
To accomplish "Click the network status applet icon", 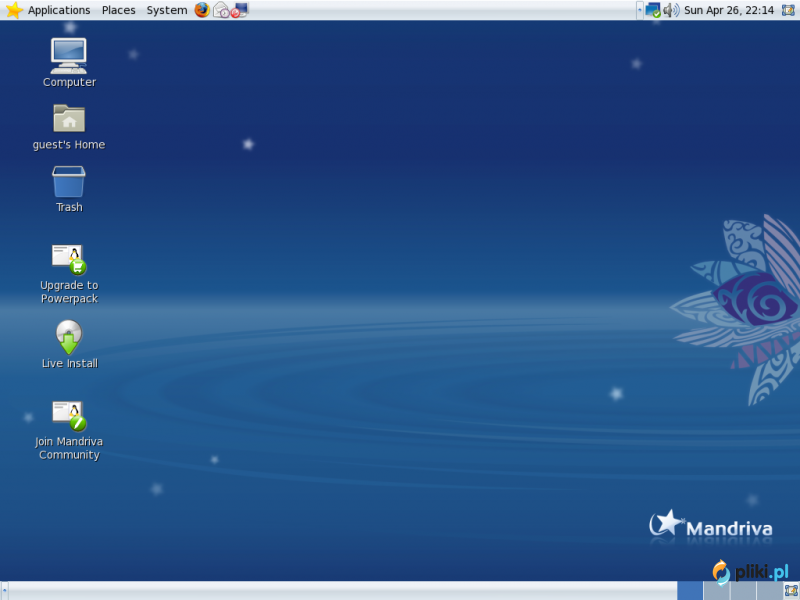I will pos(653,10).
